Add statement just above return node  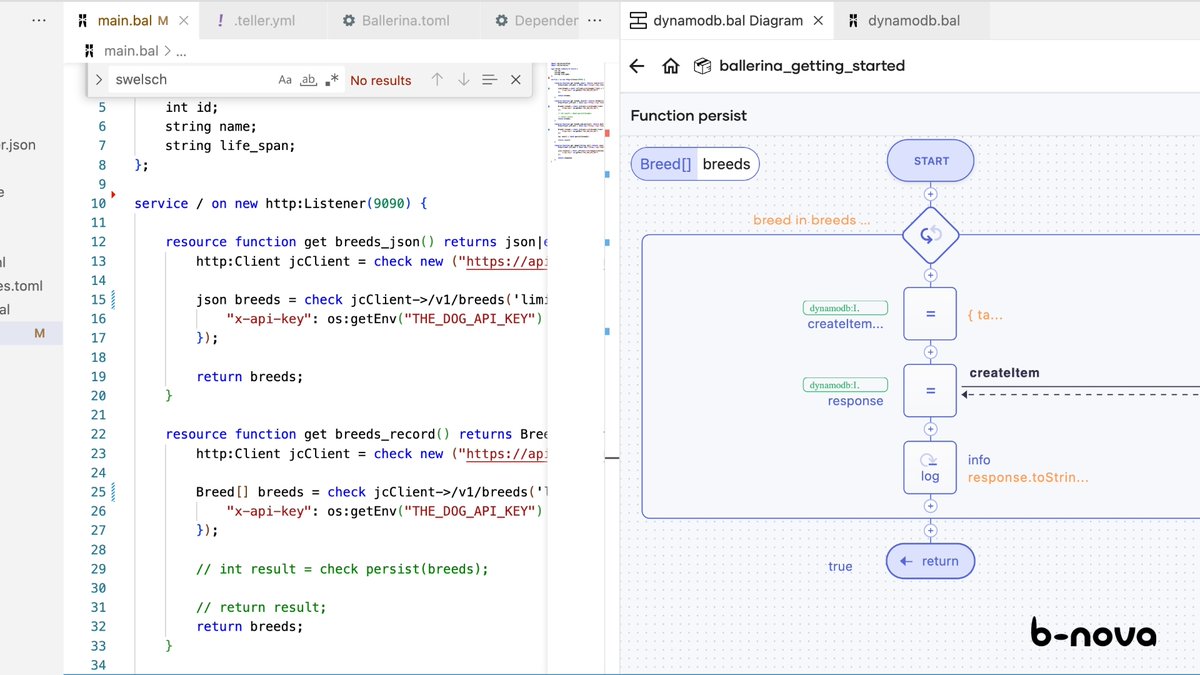coord(931,531)
